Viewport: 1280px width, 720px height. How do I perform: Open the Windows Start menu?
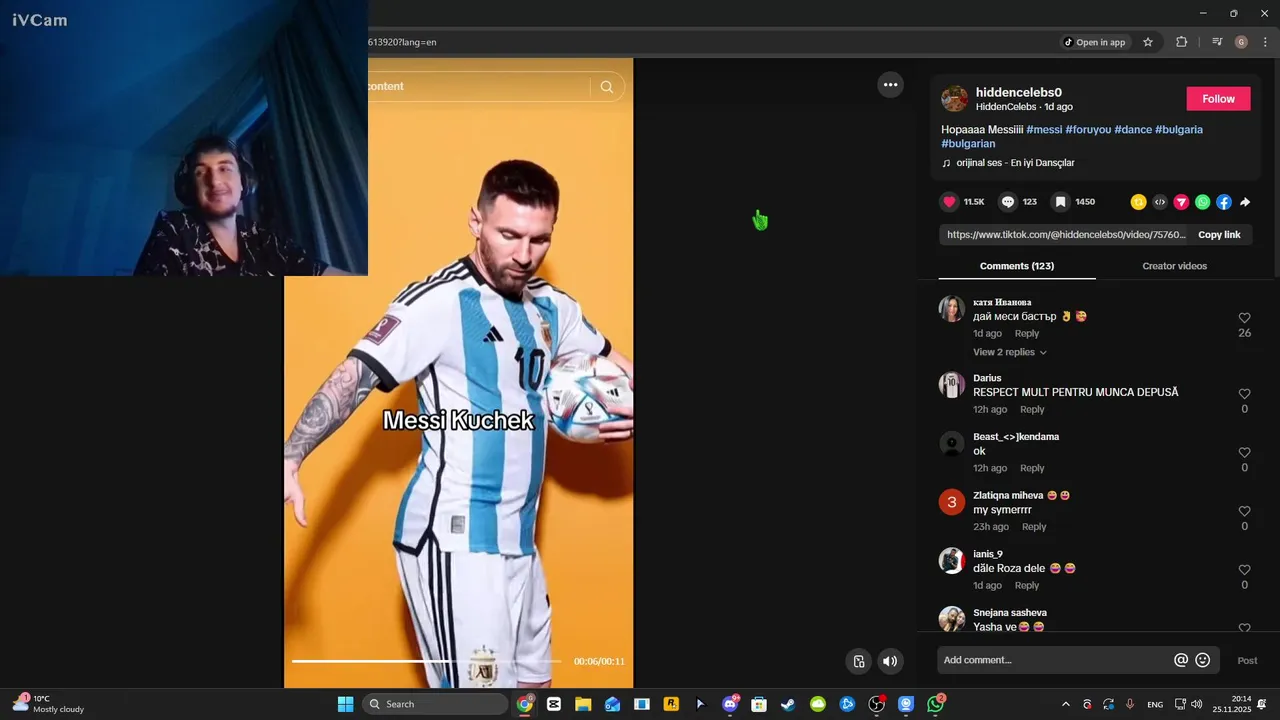345,704
